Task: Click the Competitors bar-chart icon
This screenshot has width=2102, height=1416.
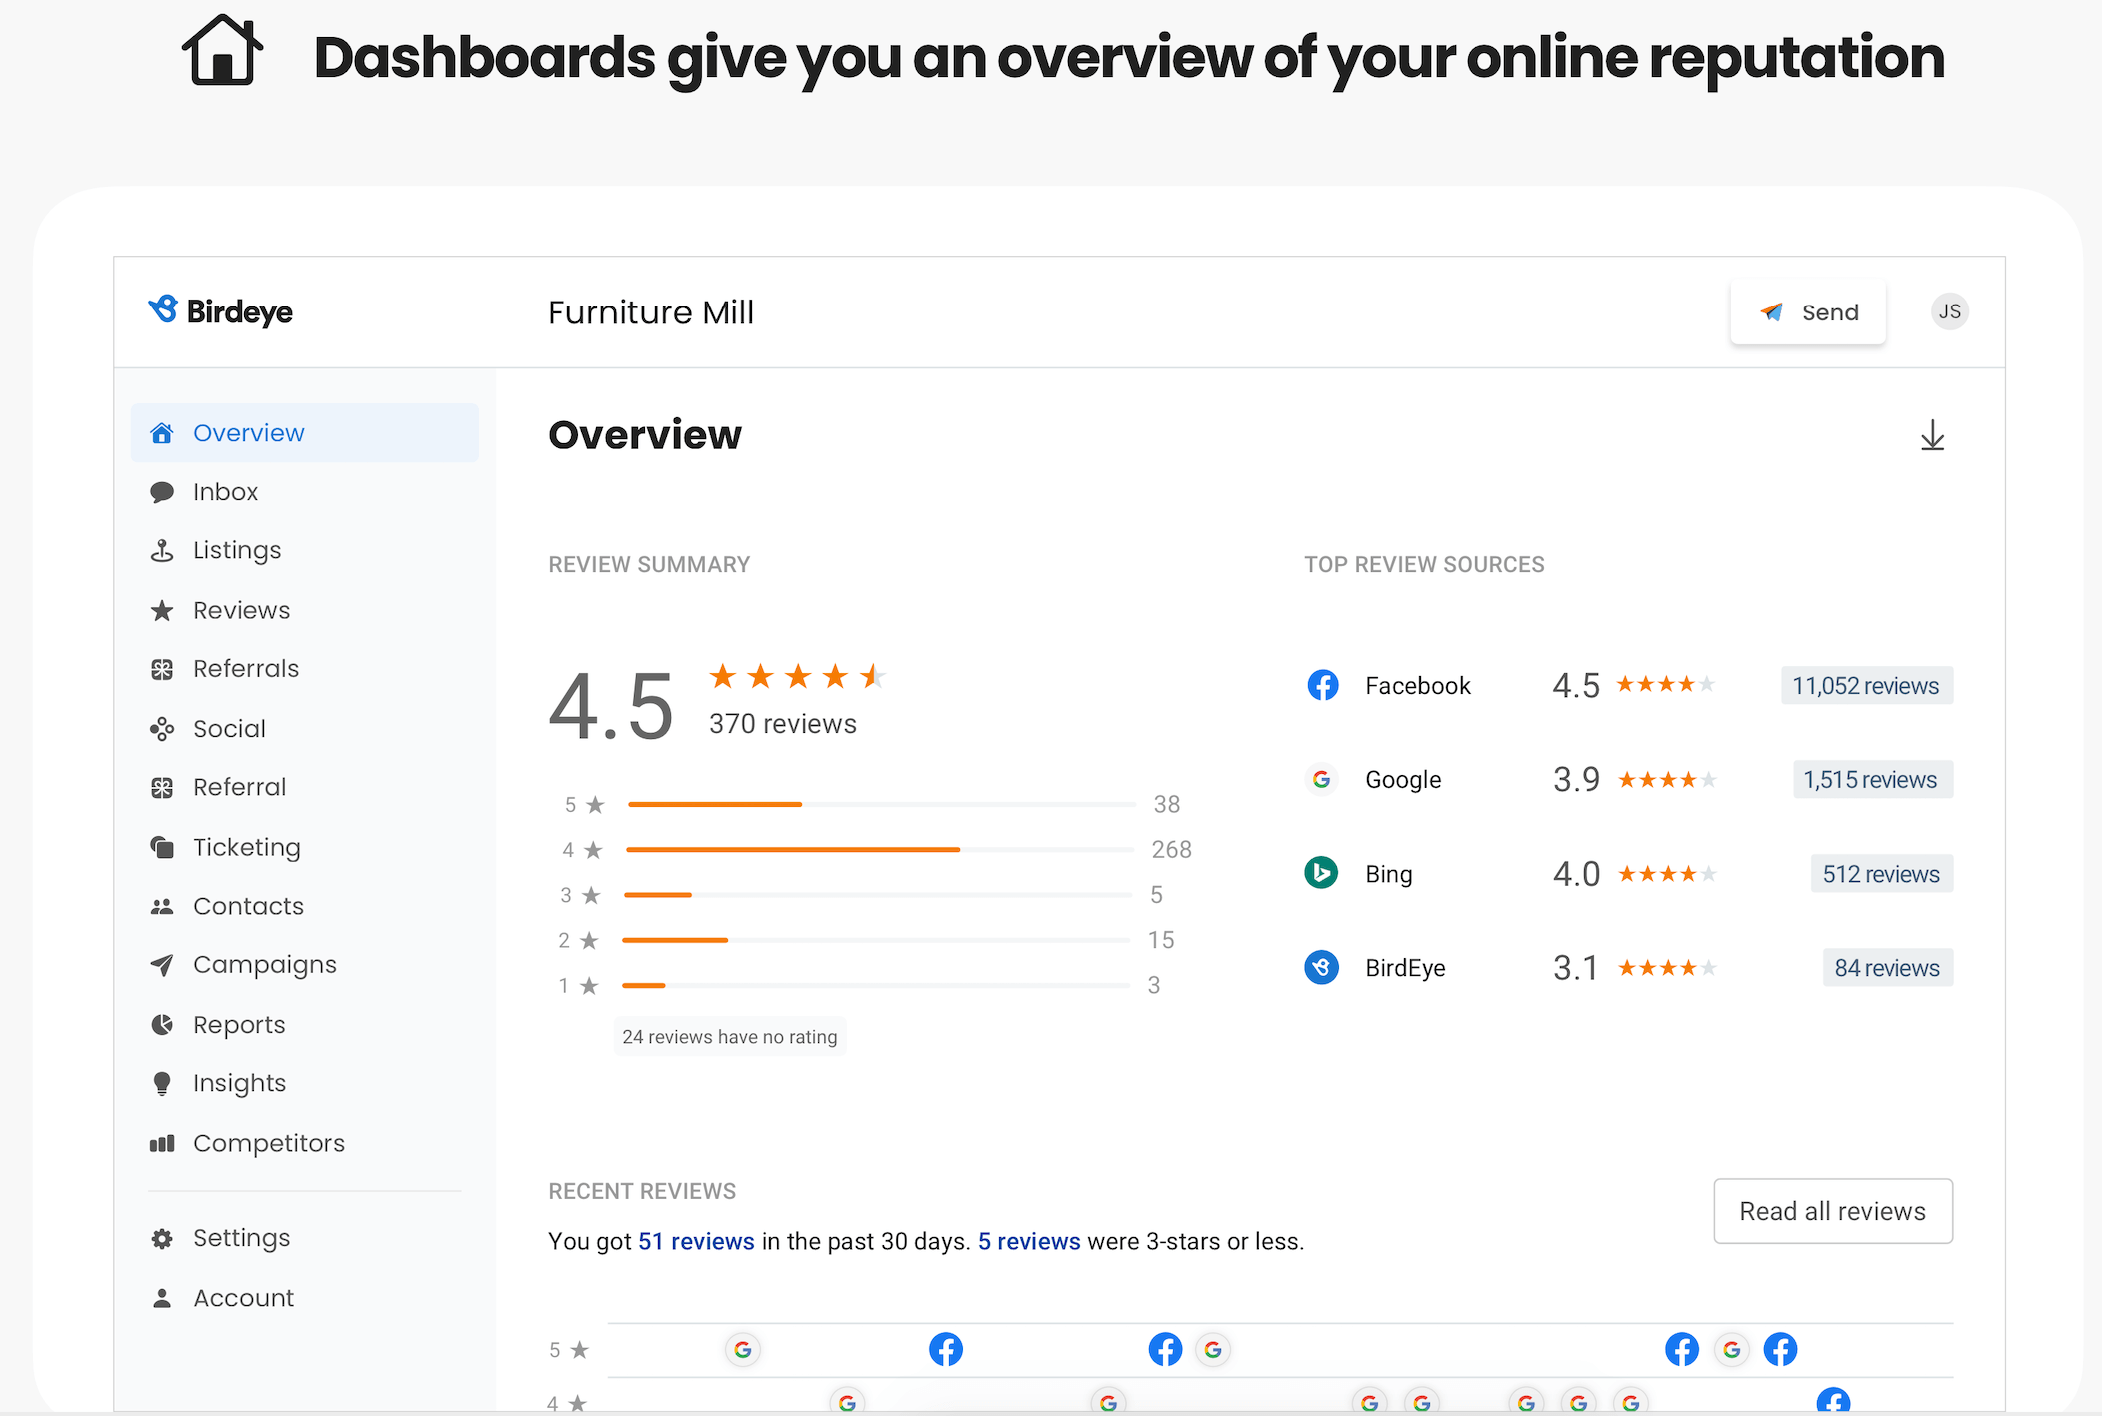Action: click(162, 1143)
